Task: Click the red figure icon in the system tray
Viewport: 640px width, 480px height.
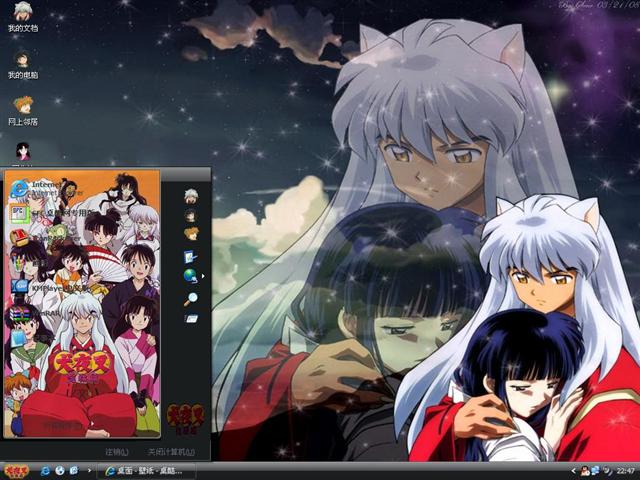Action: coord(585,471)
